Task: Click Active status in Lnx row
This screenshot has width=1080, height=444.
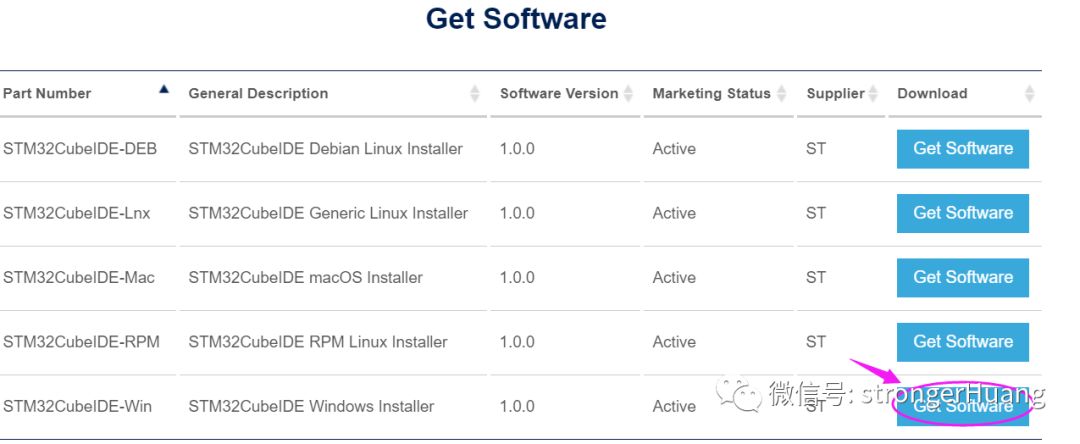Action: (x=674, y=213)
